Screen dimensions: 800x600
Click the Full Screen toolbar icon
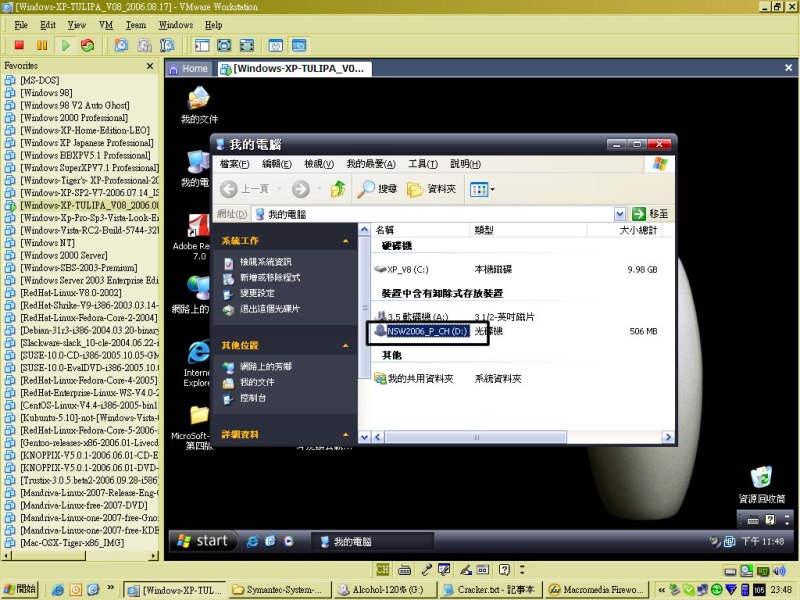224,45
